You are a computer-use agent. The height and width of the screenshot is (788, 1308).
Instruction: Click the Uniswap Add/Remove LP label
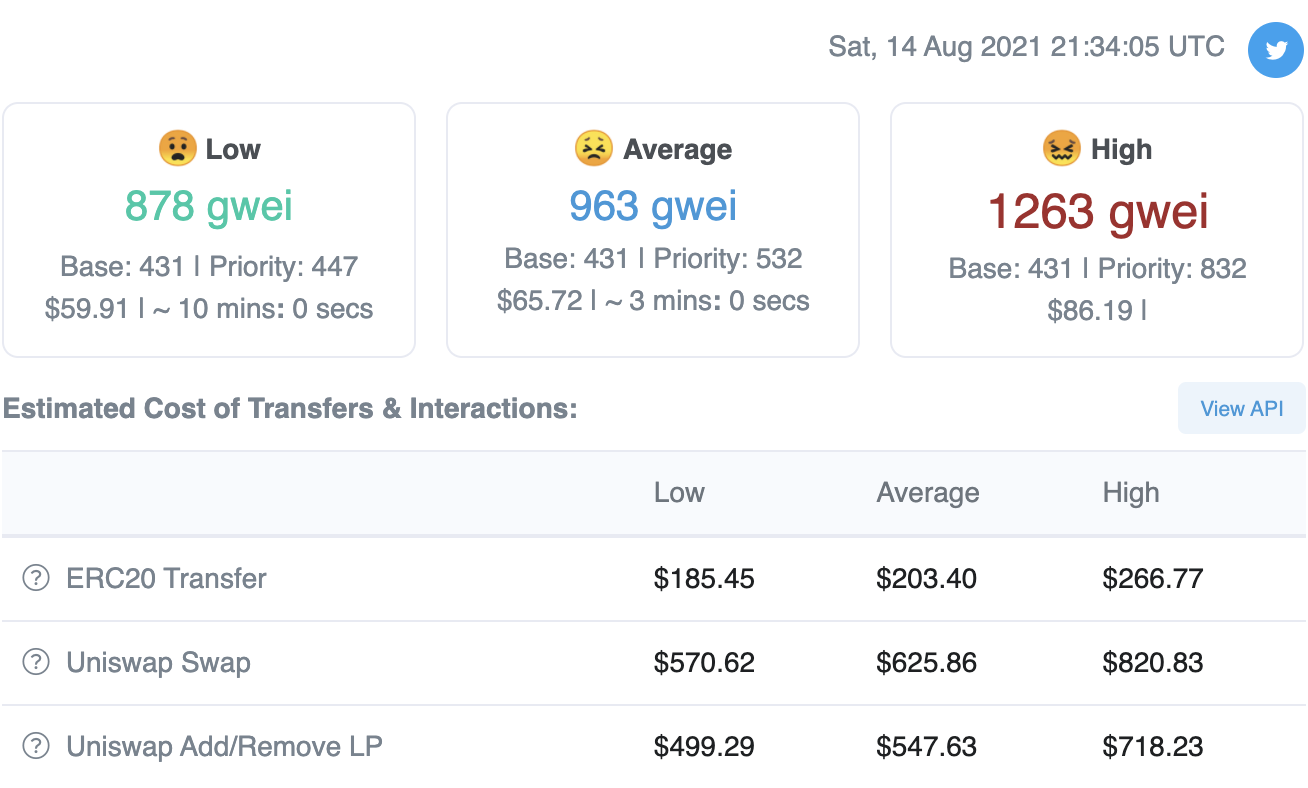(224, 746)
